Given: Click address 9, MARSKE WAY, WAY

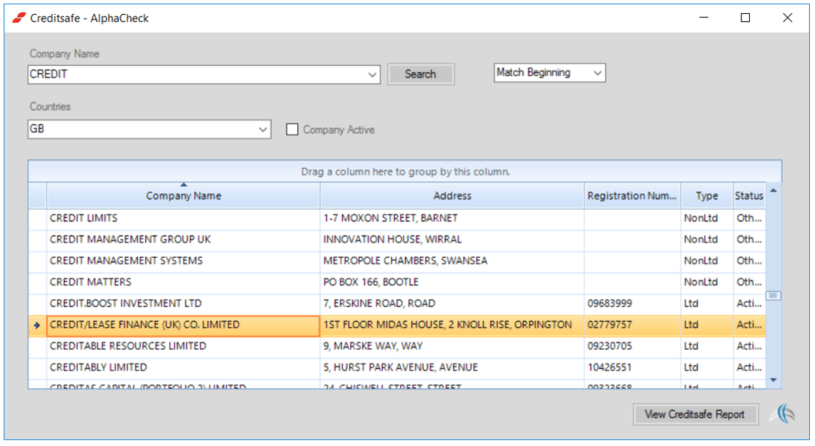Looking at the screenshot, I should click(373, 346).
